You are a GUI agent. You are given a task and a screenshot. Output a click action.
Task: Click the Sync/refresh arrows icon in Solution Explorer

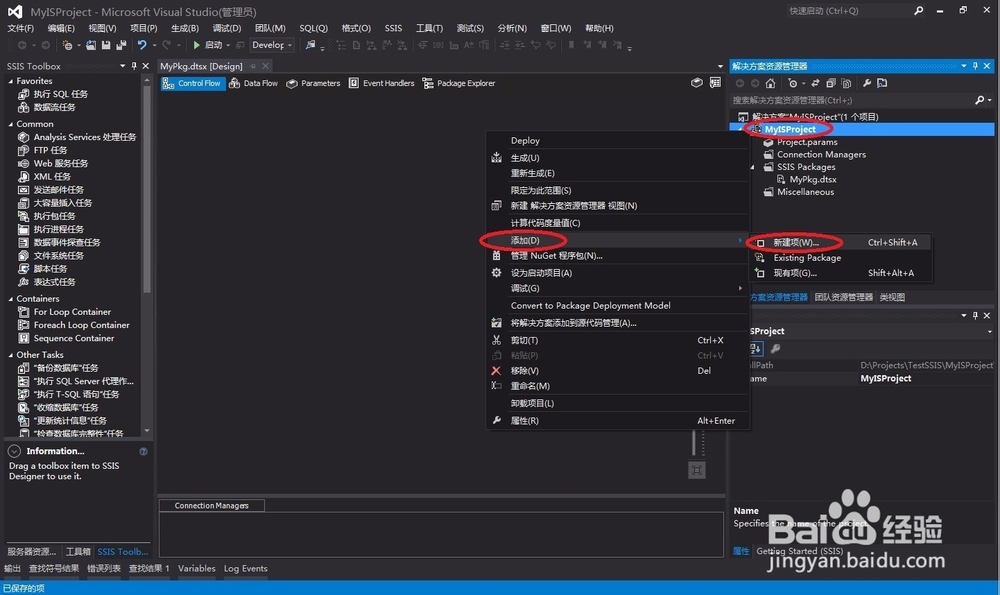coord(815,83)
